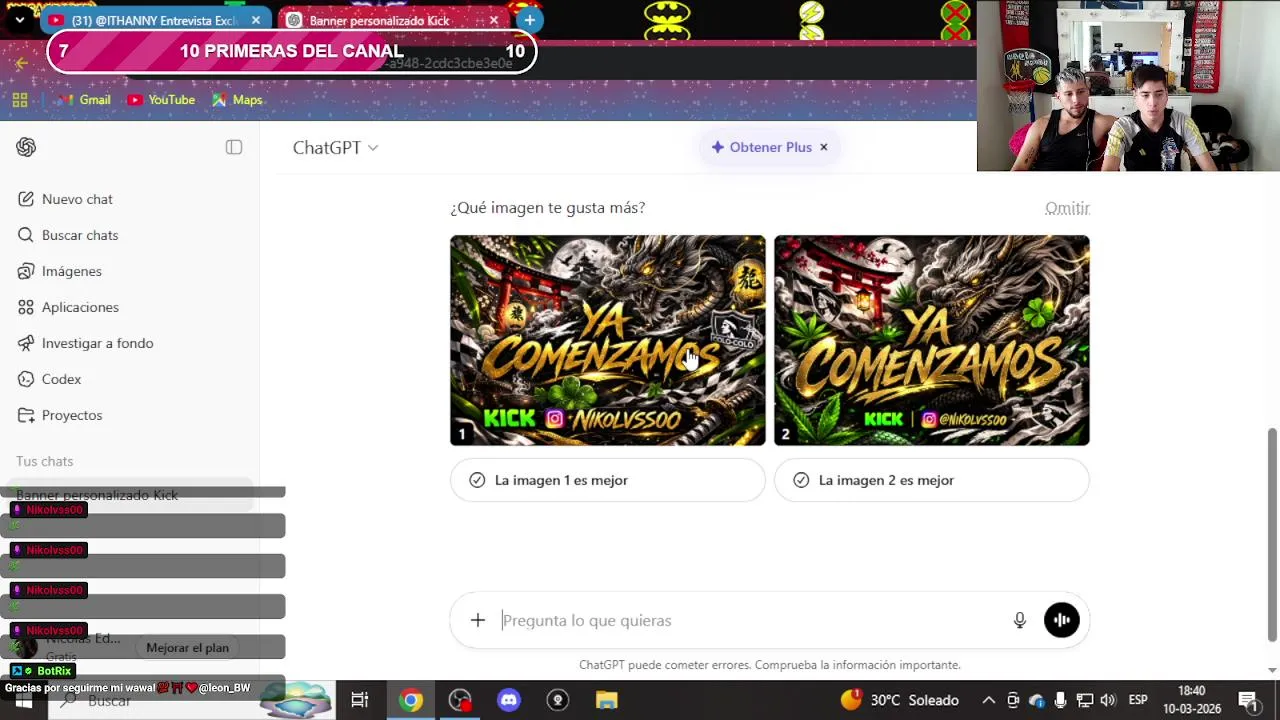Open Discord from the taskbar
The height and width of the screenshot is (720, 1280).
point(509,700)
